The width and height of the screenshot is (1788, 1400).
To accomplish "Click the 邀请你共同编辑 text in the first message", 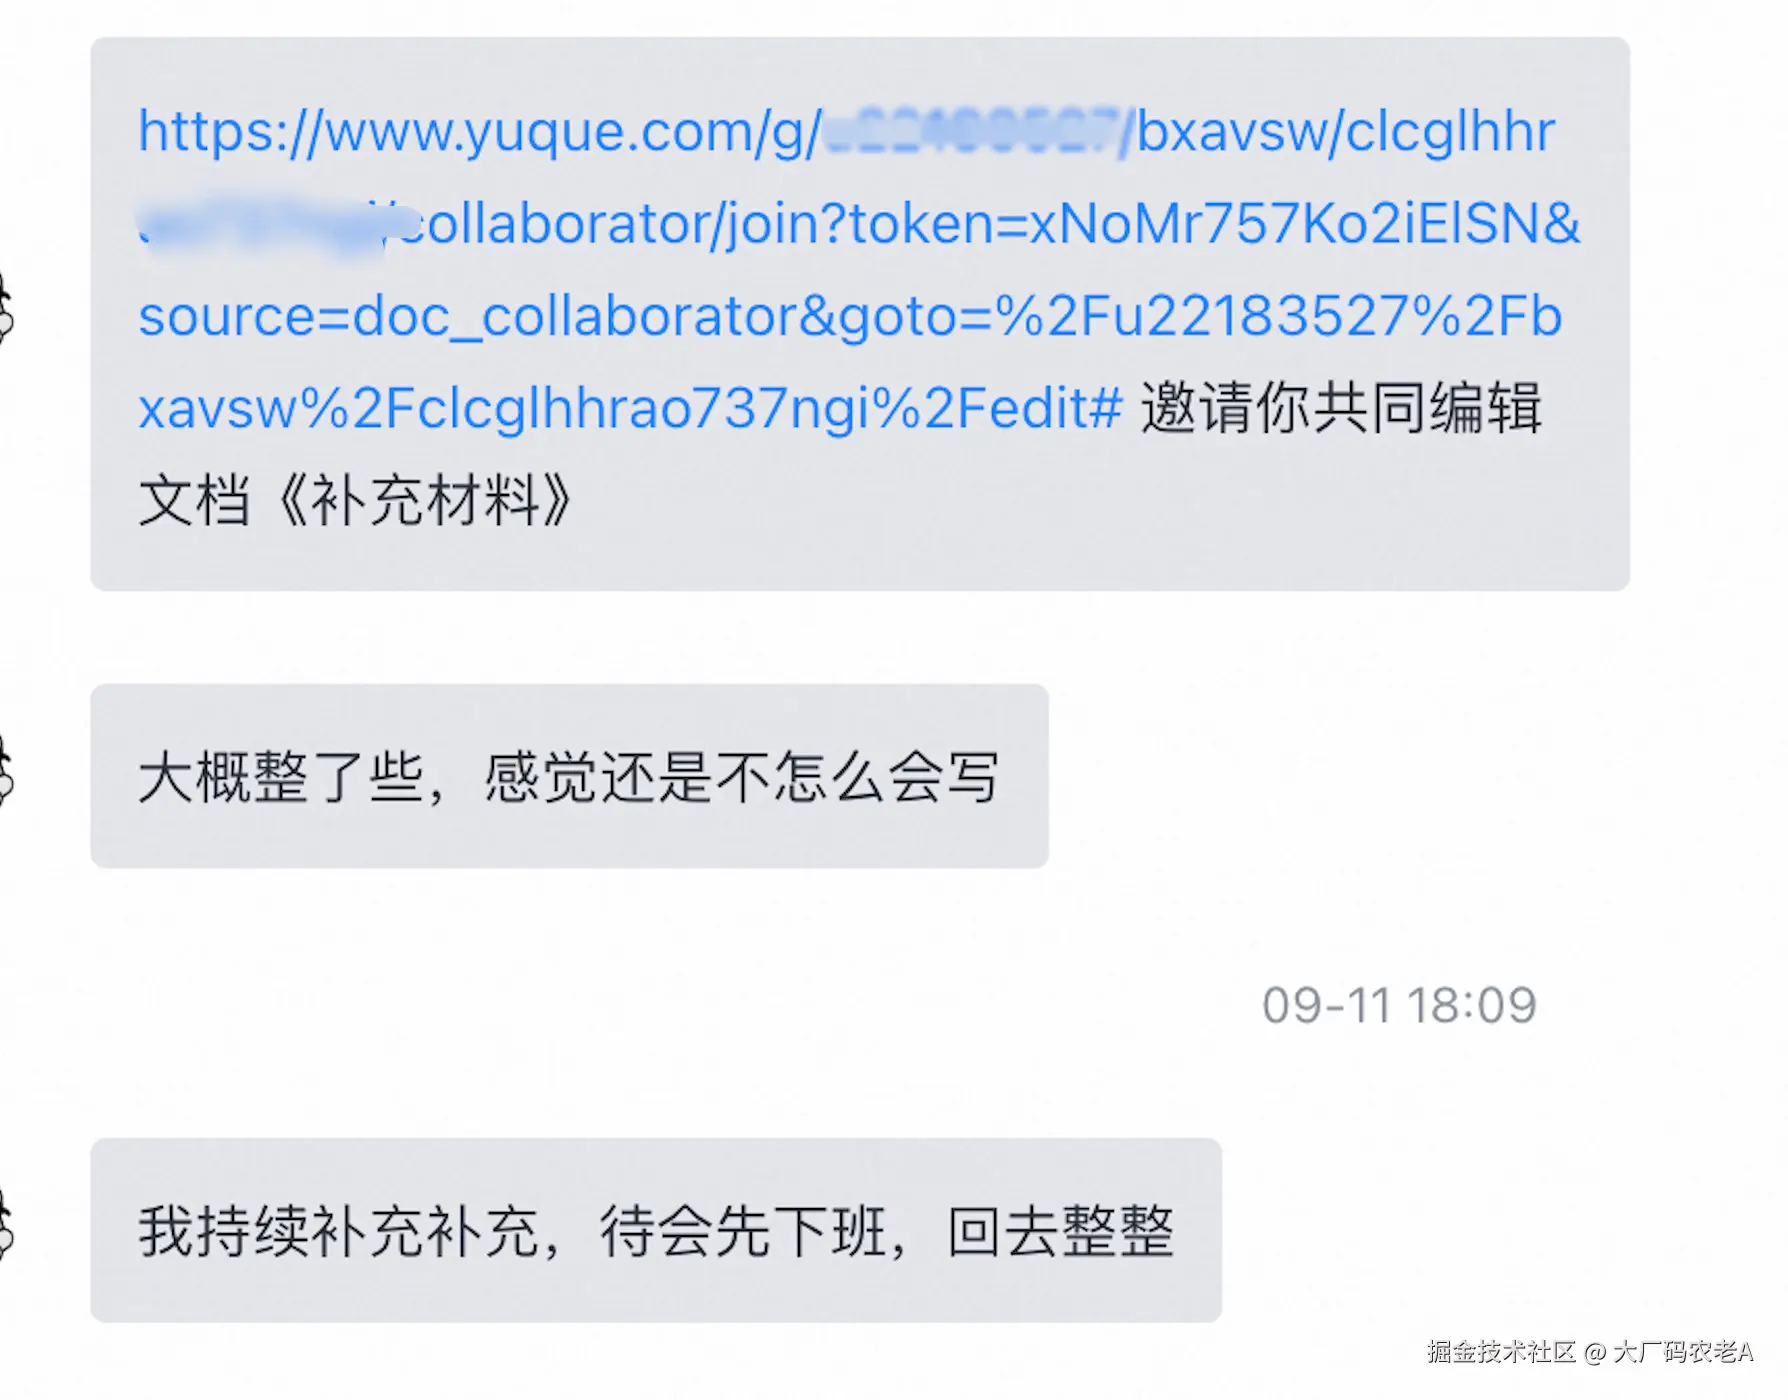I will coord(1341,408).
